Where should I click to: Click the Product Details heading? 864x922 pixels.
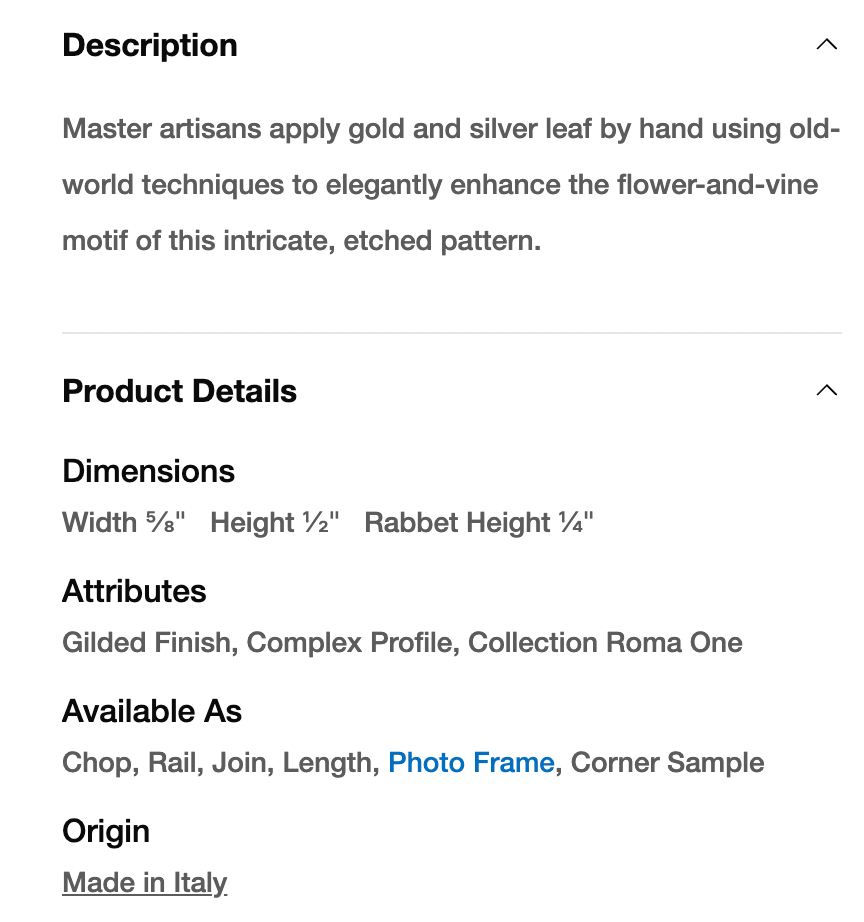[x=180, y=391]
